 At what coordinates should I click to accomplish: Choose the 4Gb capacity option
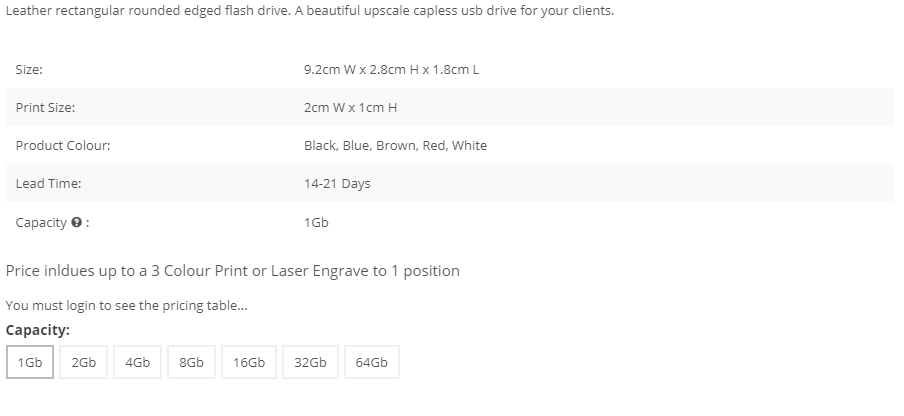pos(137,362)
